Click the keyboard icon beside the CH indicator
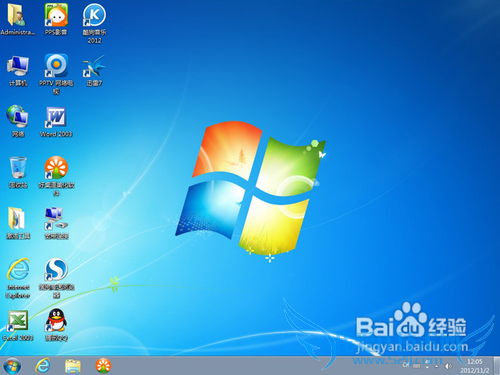The width and height of the screenshot is (500, 375). (417, 366)
